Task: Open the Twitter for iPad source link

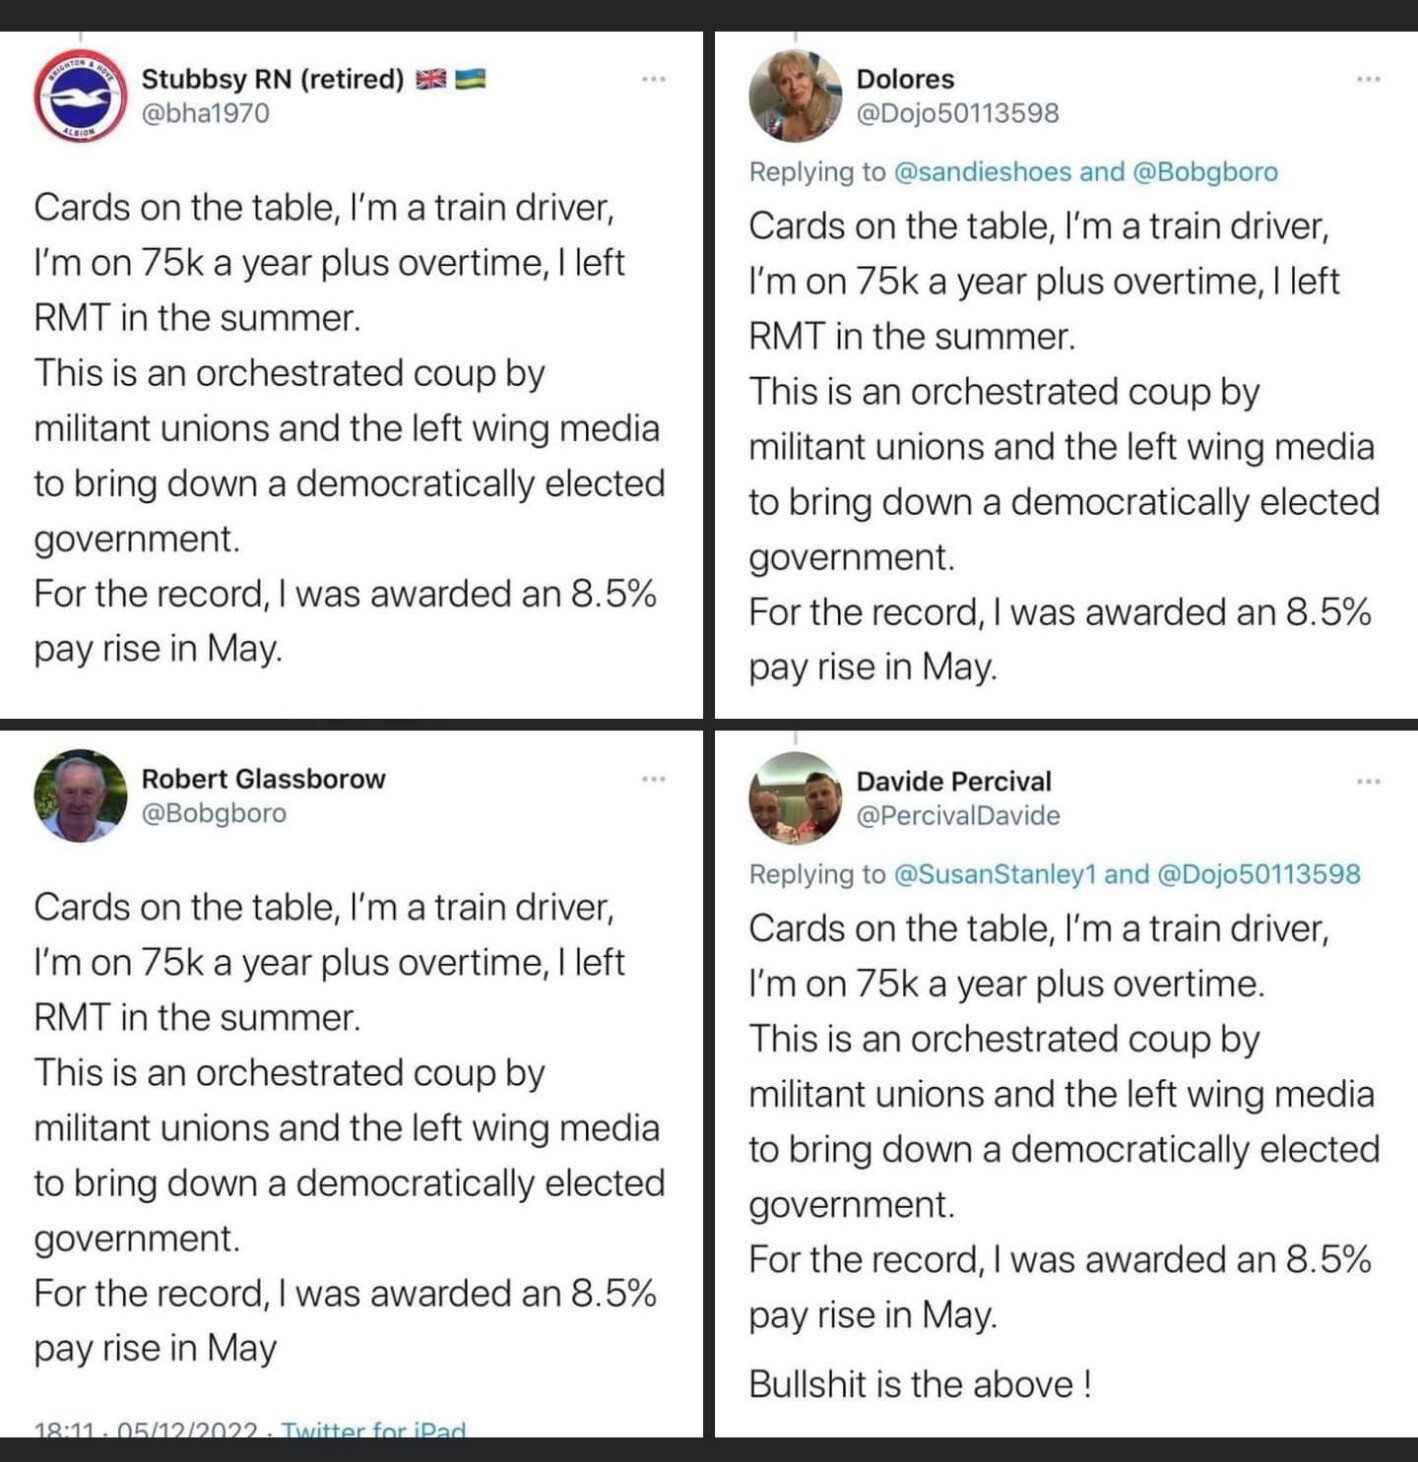Action: (x=374, y=1430)
